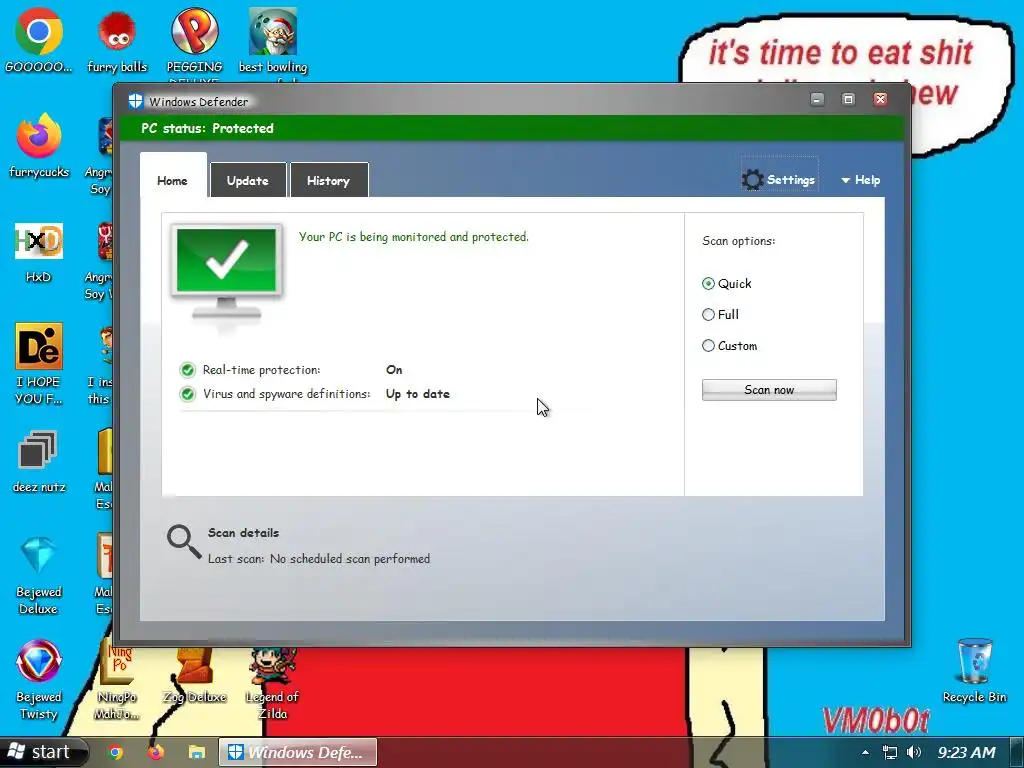Minimize the Windows Defender window
1024x768 pixels.
(817, 99)
